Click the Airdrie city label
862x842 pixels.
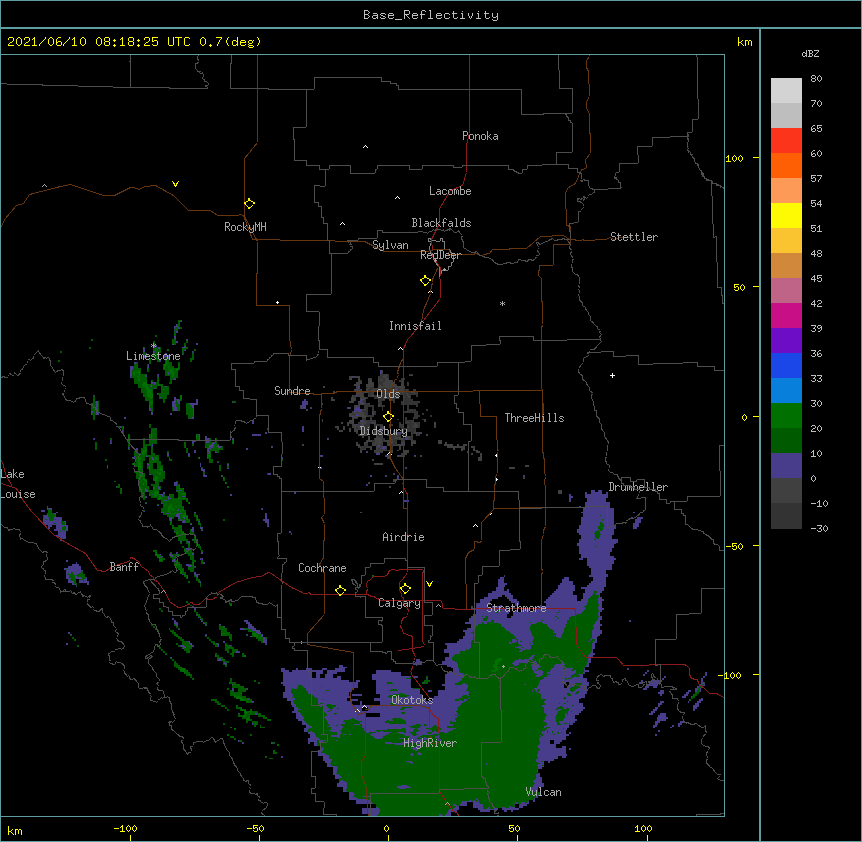click(x=404, y=537)
